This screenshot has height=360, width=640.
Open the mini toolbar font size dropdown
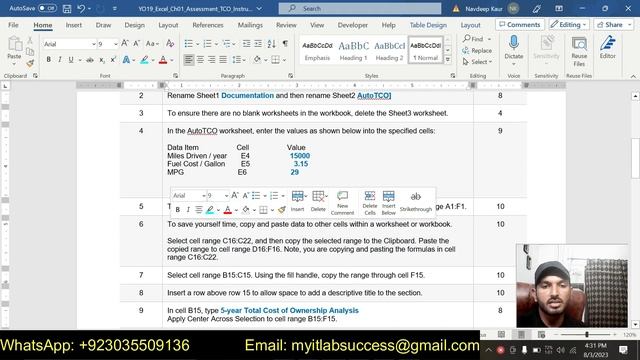tap(227, 196)
